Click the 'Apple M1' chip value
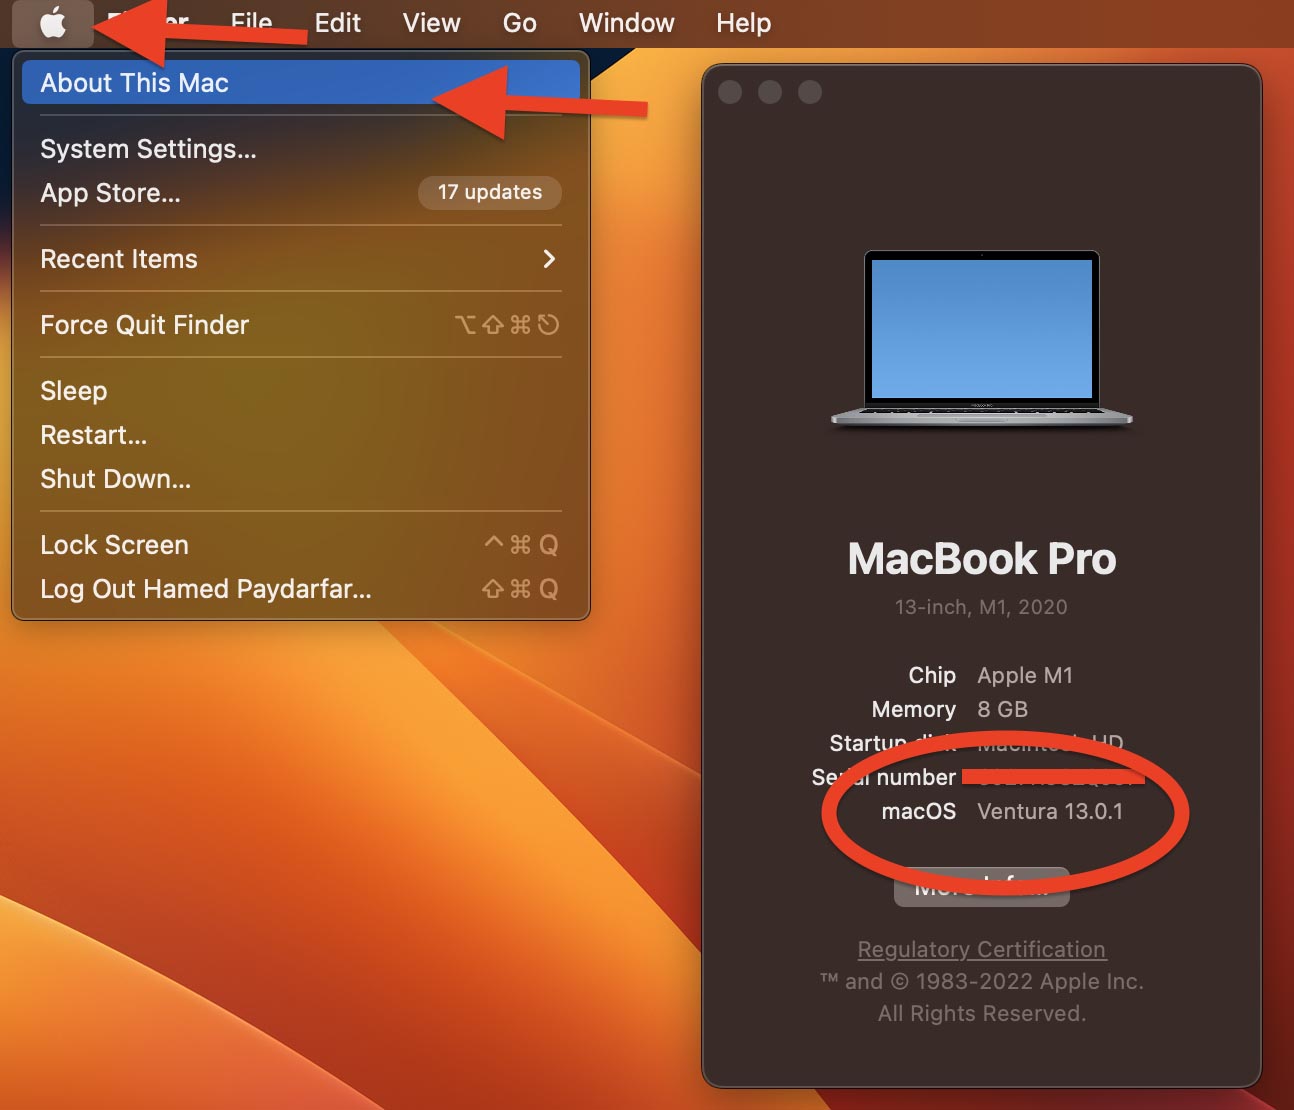 1025,675
